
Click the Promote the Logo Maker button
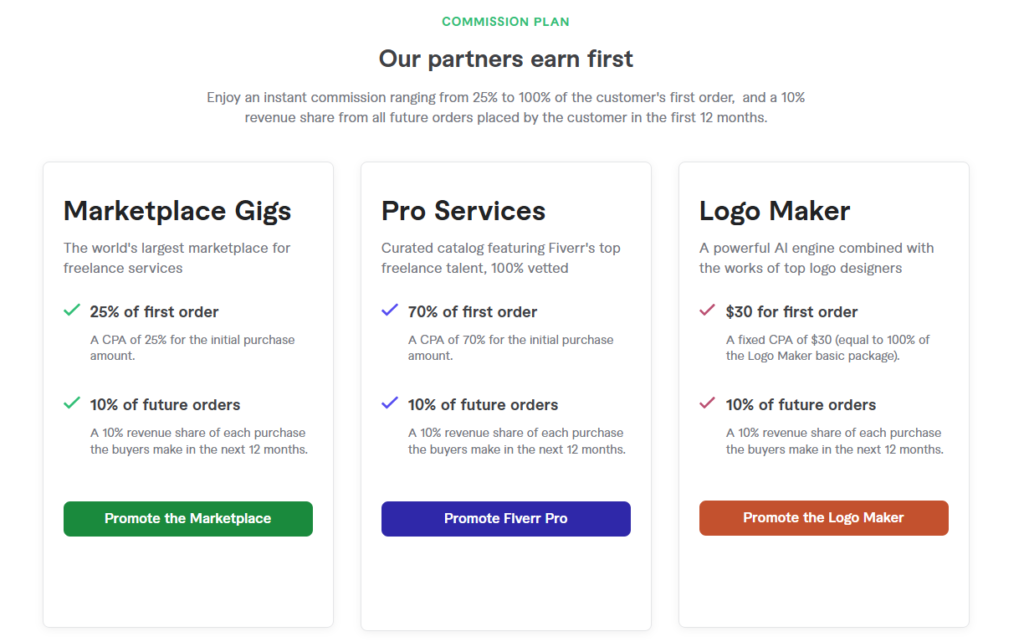tap(824, 518)
